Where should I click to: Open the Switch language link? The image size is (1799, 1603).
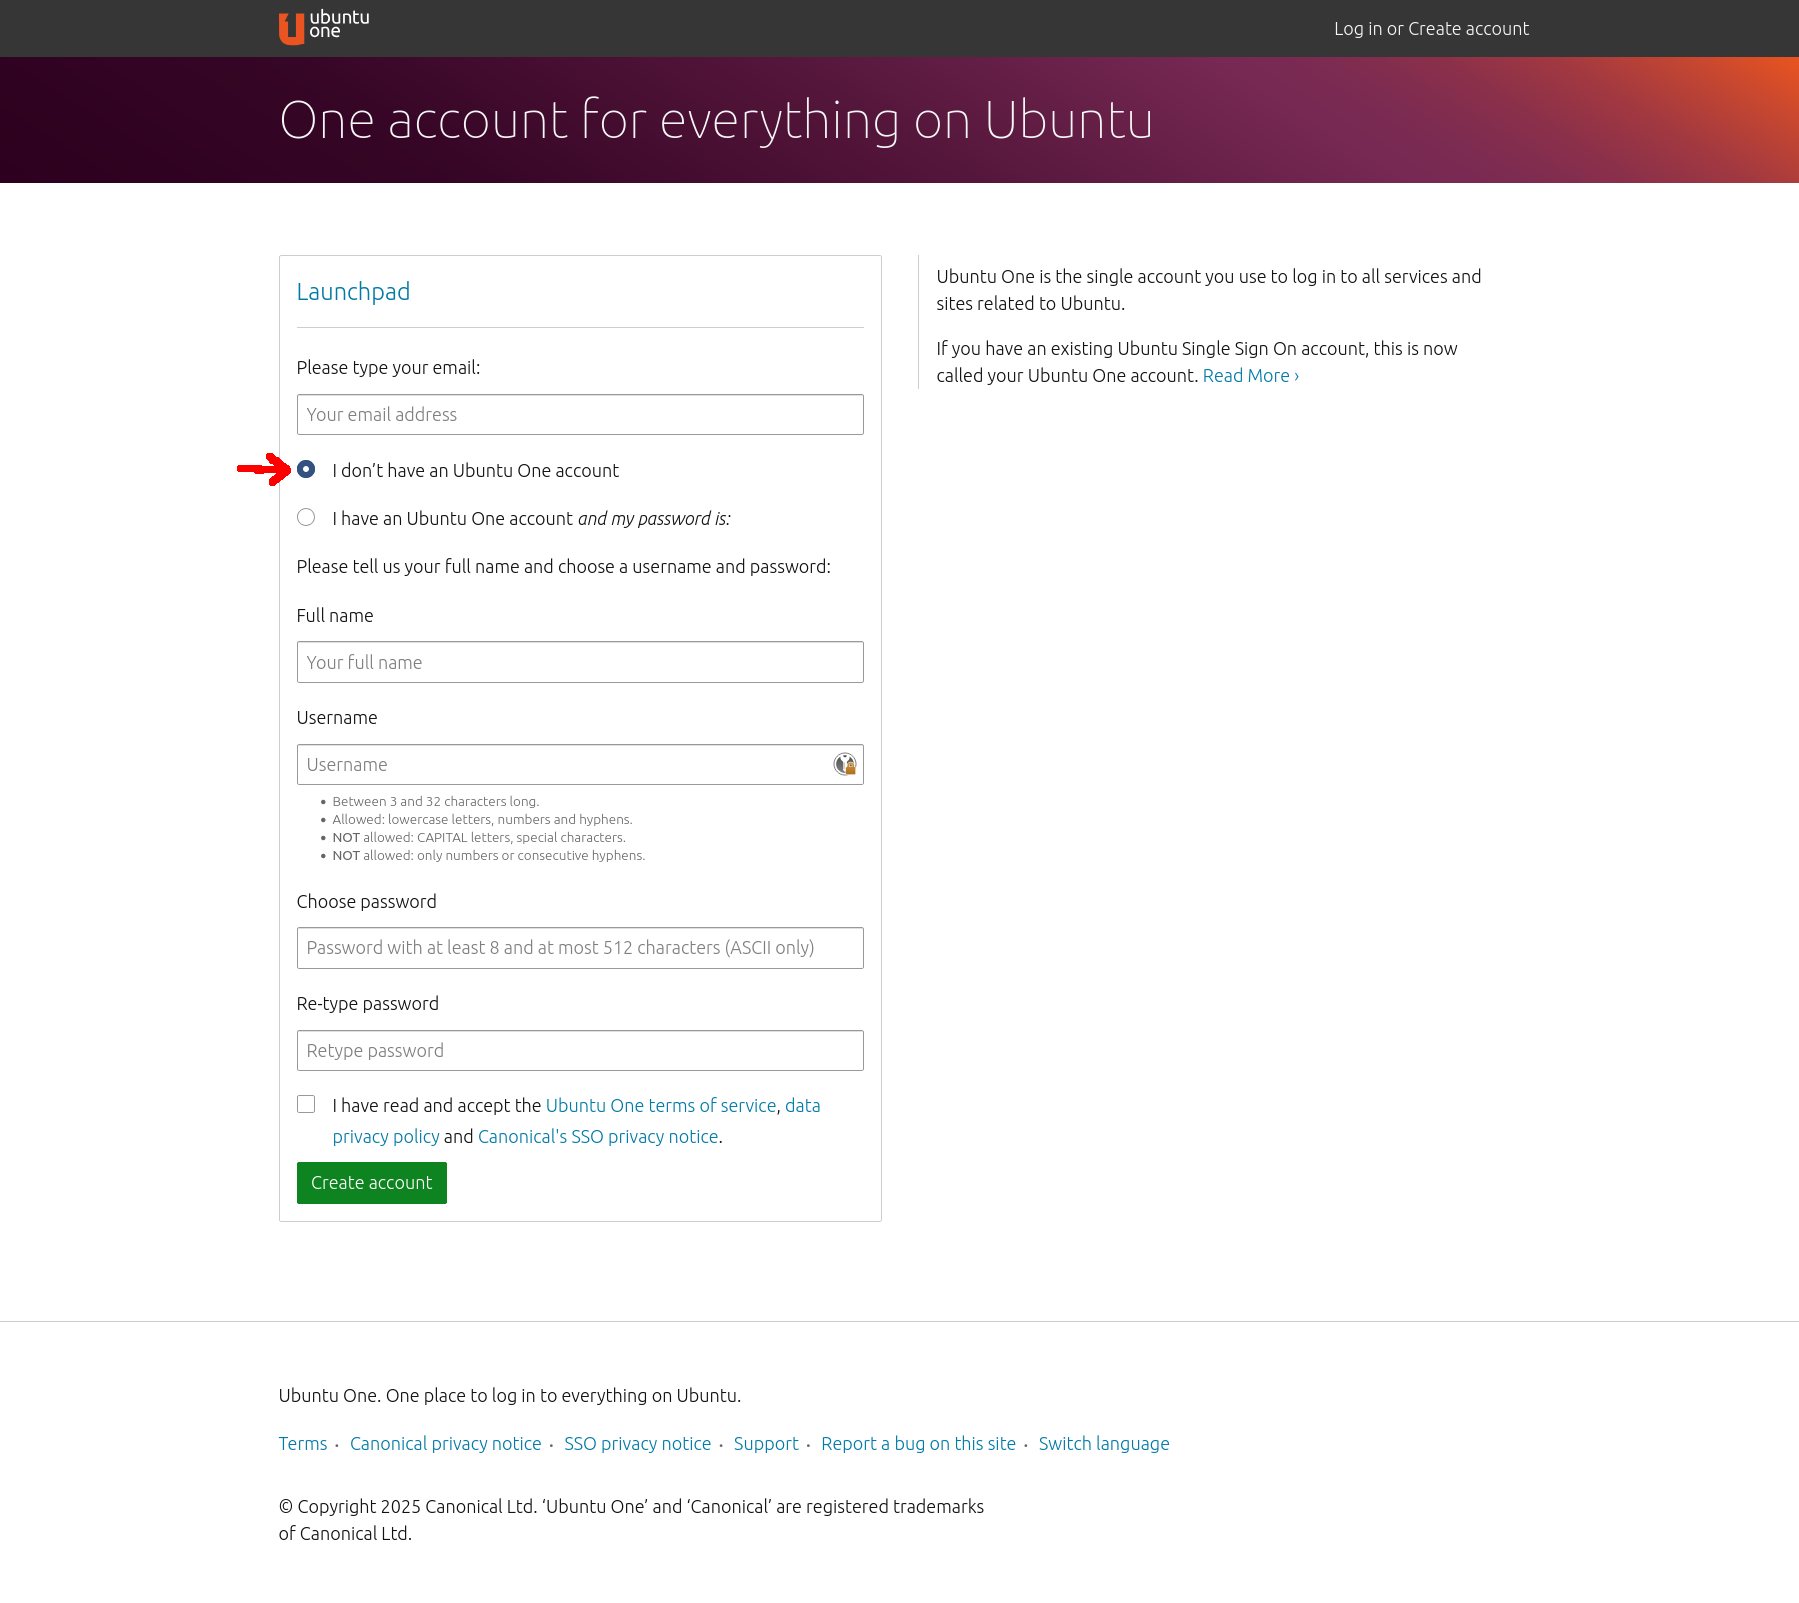click(1103, 1444)
